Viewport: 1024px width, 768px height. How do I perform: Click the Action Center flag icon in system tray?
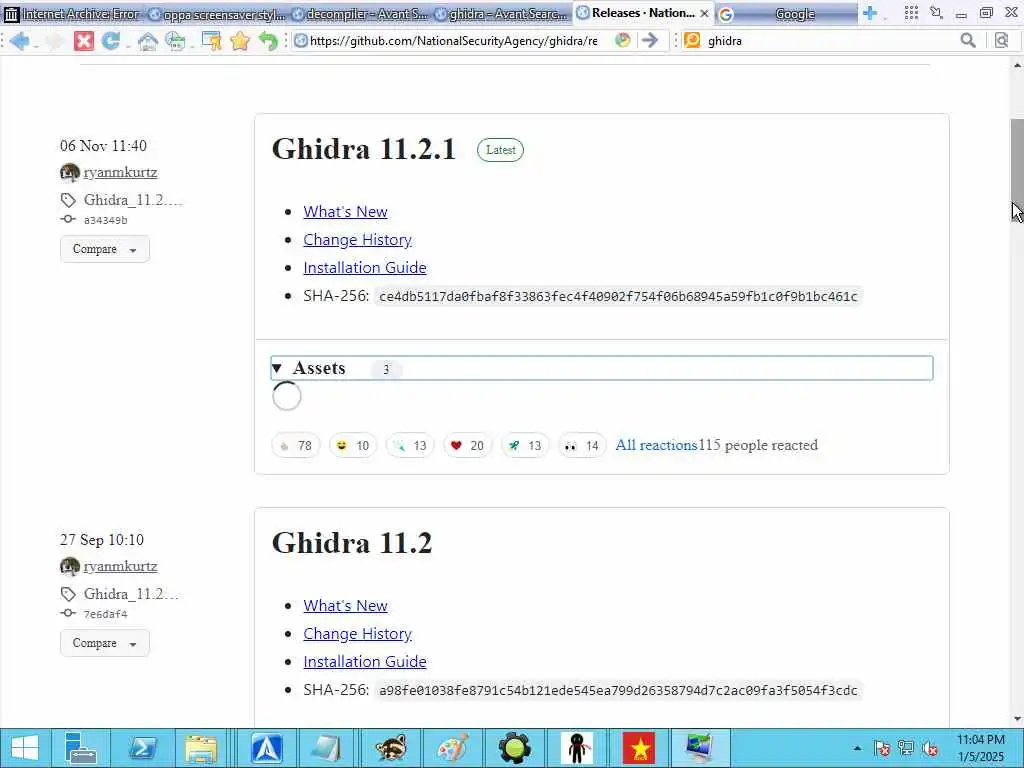tap(882, 748)
